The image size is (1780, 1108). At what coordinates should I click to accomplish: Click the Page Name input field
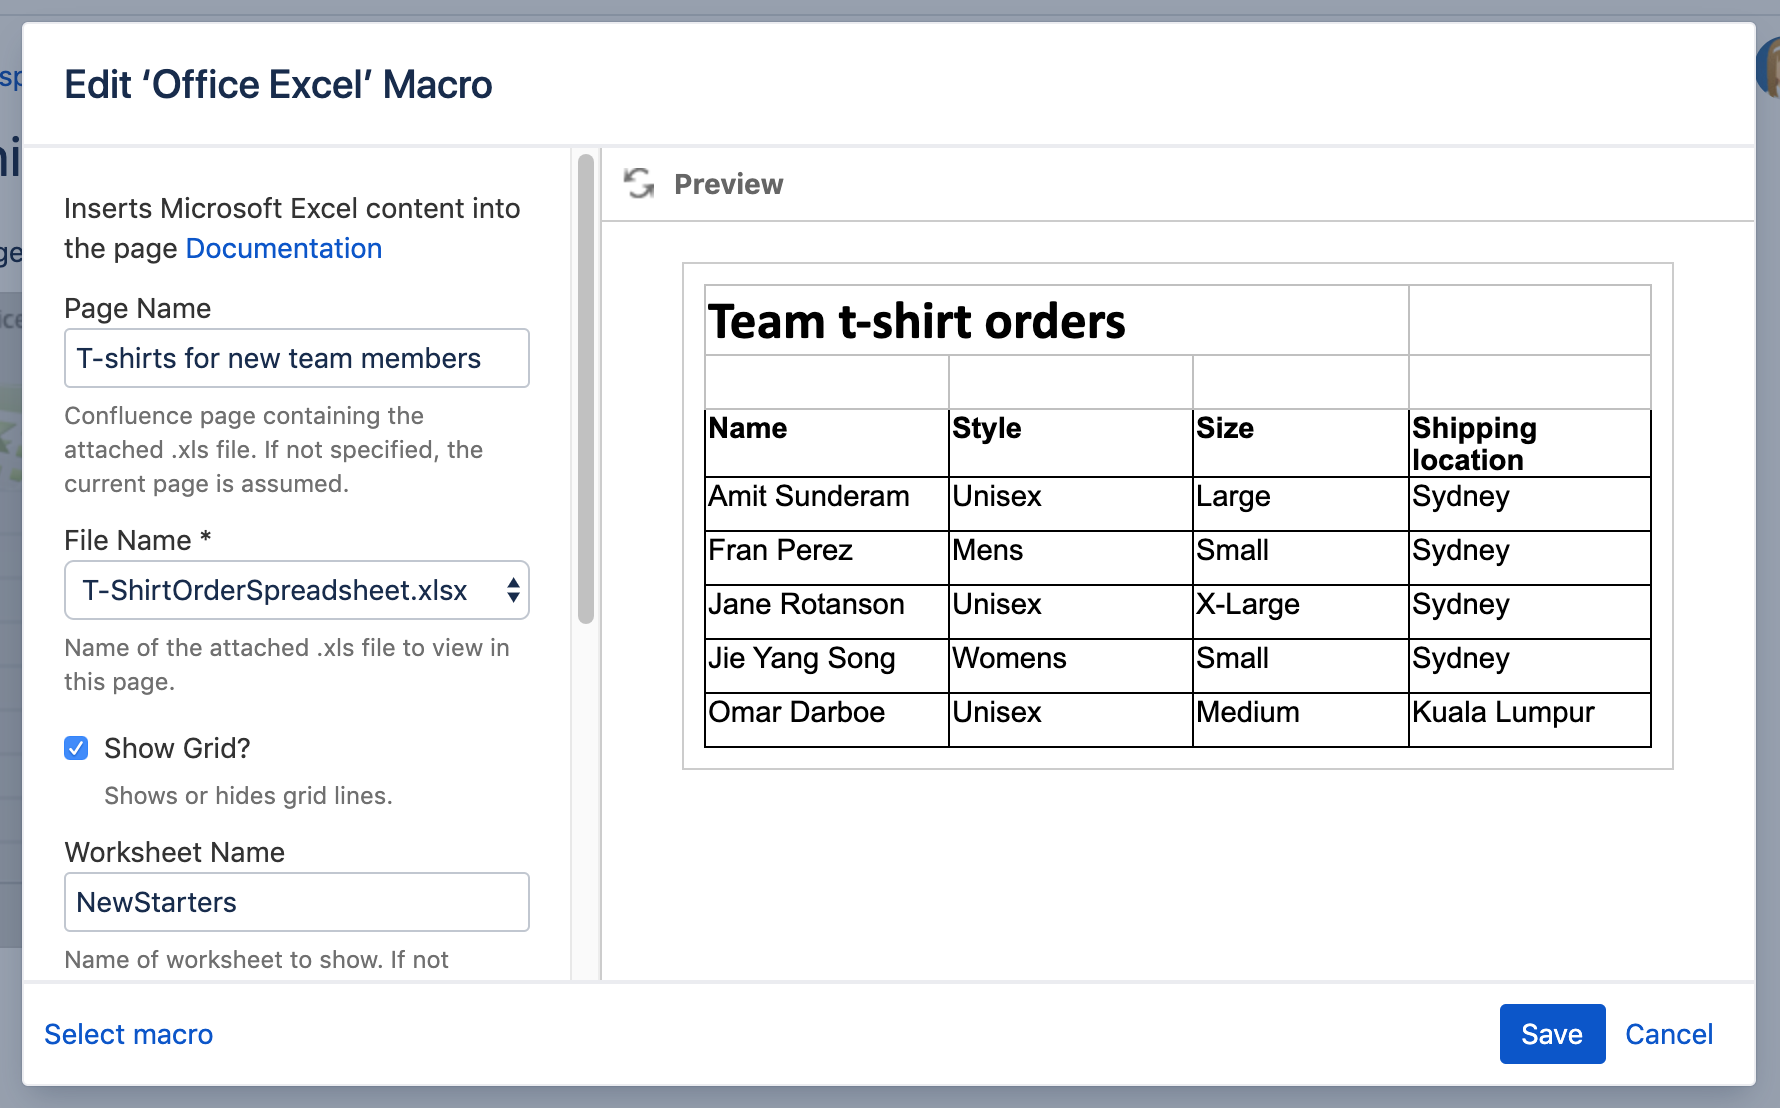point(297,358)
